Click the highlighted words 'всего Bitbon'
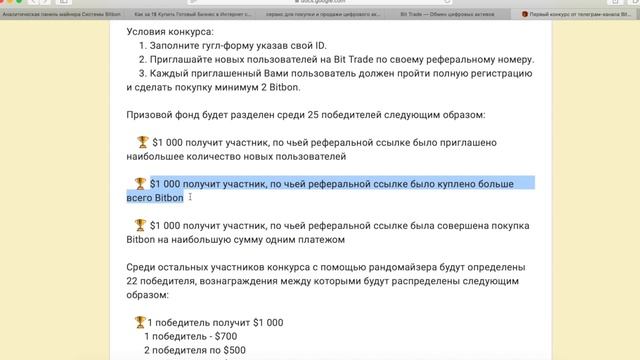 [x=155, y=198]
